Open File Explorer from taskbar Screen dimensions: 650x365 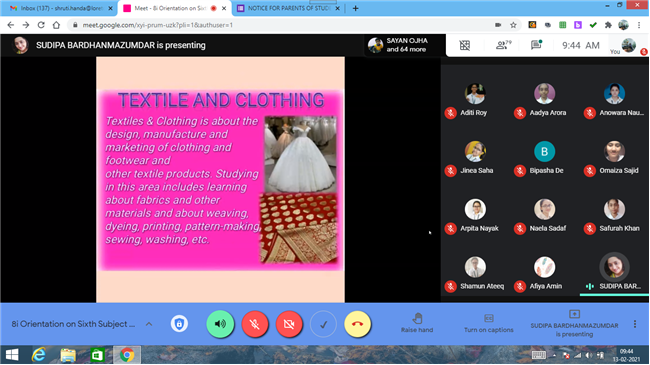point(68,355)
